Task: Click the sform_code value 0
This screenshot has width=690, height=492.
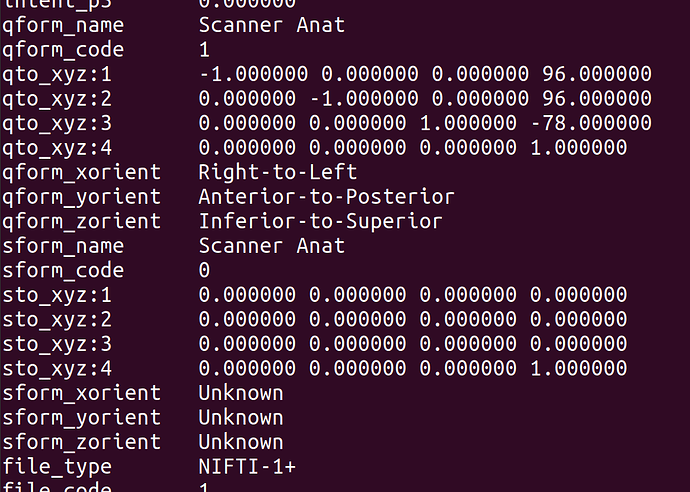Action: [x=204, y=270]
